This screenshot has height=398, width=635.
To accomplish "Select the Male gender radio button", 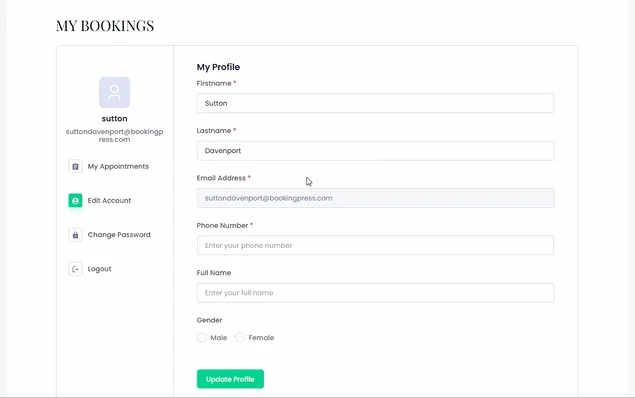I will [202, 337].
